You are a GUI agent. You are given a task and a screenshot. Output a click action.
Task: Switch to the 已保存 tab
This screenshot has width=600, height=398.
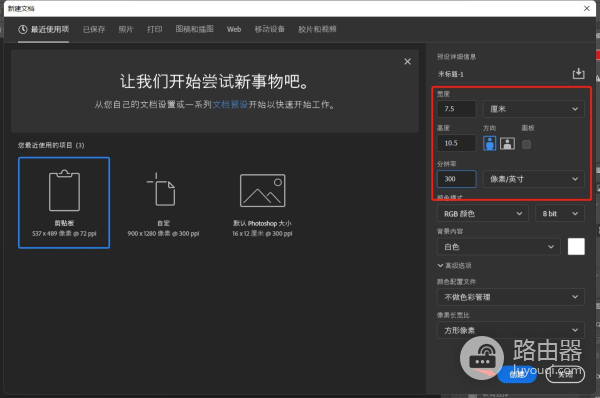(x=94, y=29)
